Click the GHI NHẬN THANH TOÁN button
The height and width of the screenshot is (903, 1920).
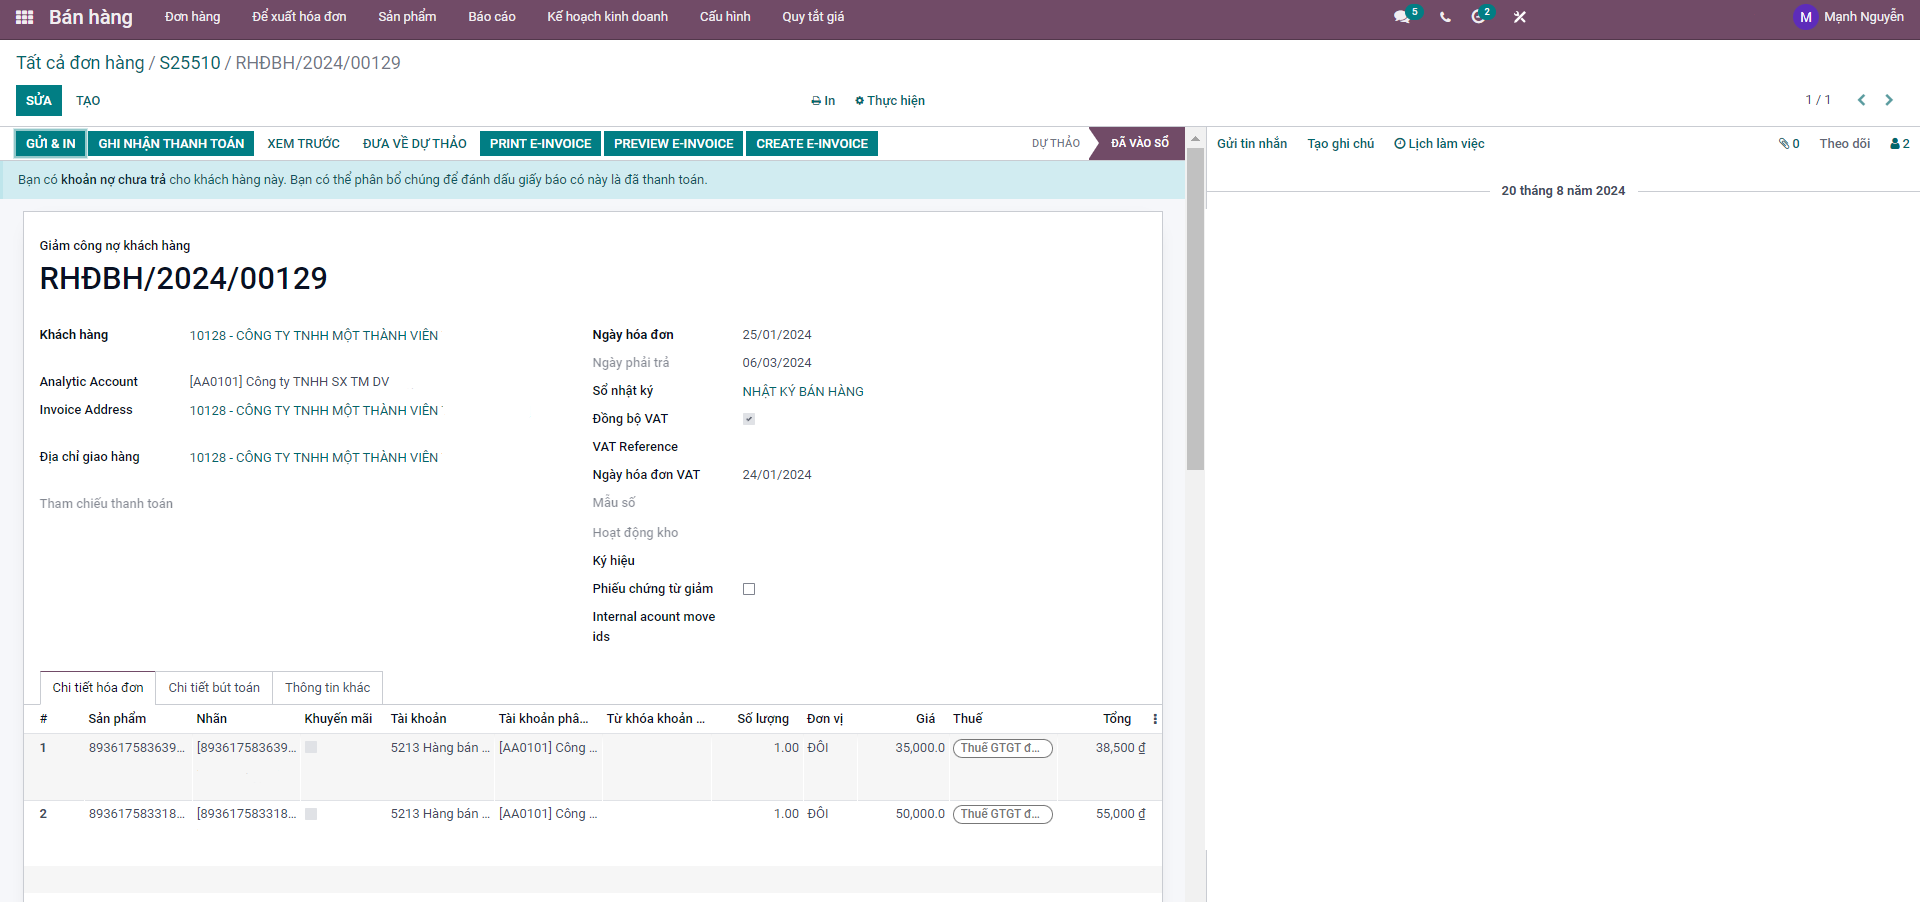coord(171,144)
